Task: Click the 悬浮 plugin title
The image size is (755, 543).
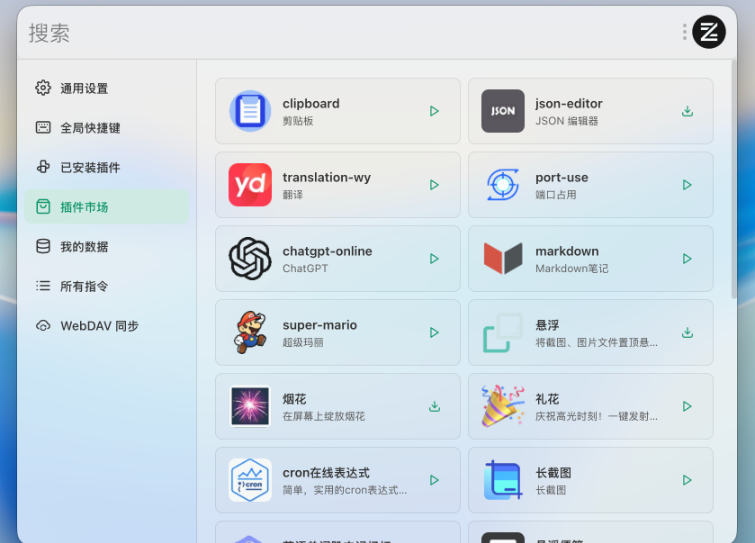Action: [x=547, y=325]
